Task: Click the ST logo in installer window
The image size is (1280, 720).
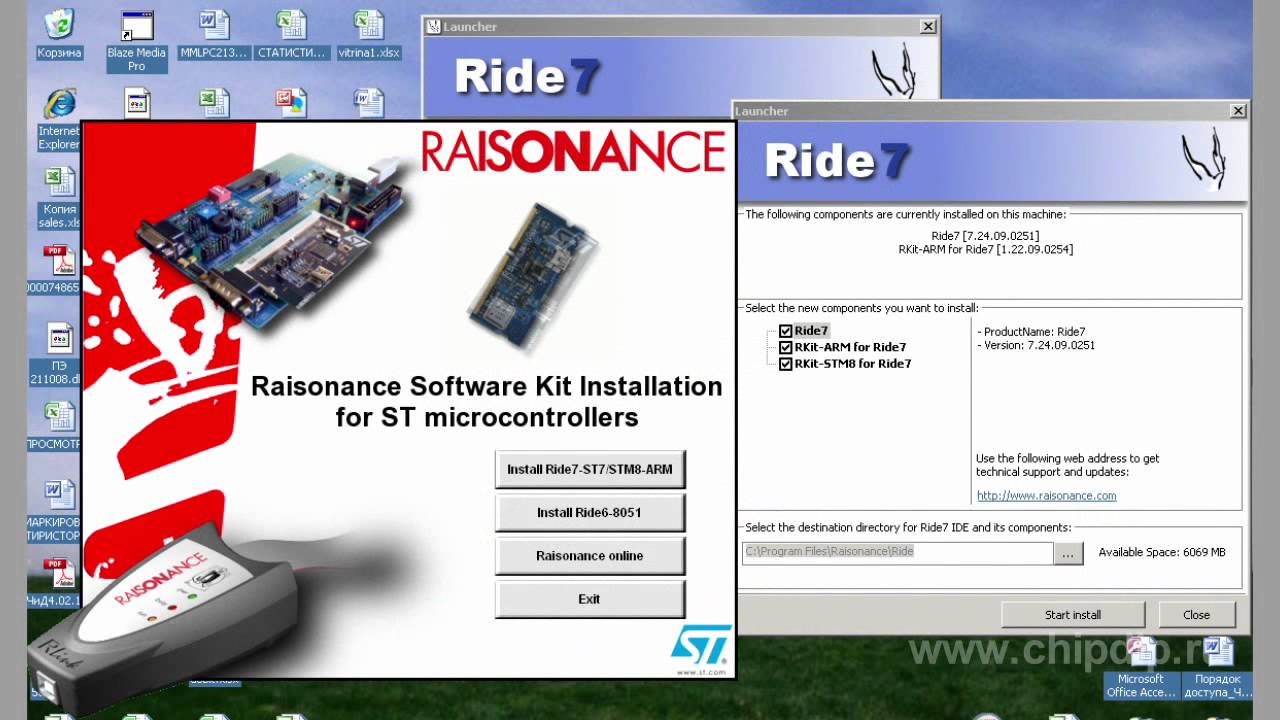Action: (x=700, y=645)
